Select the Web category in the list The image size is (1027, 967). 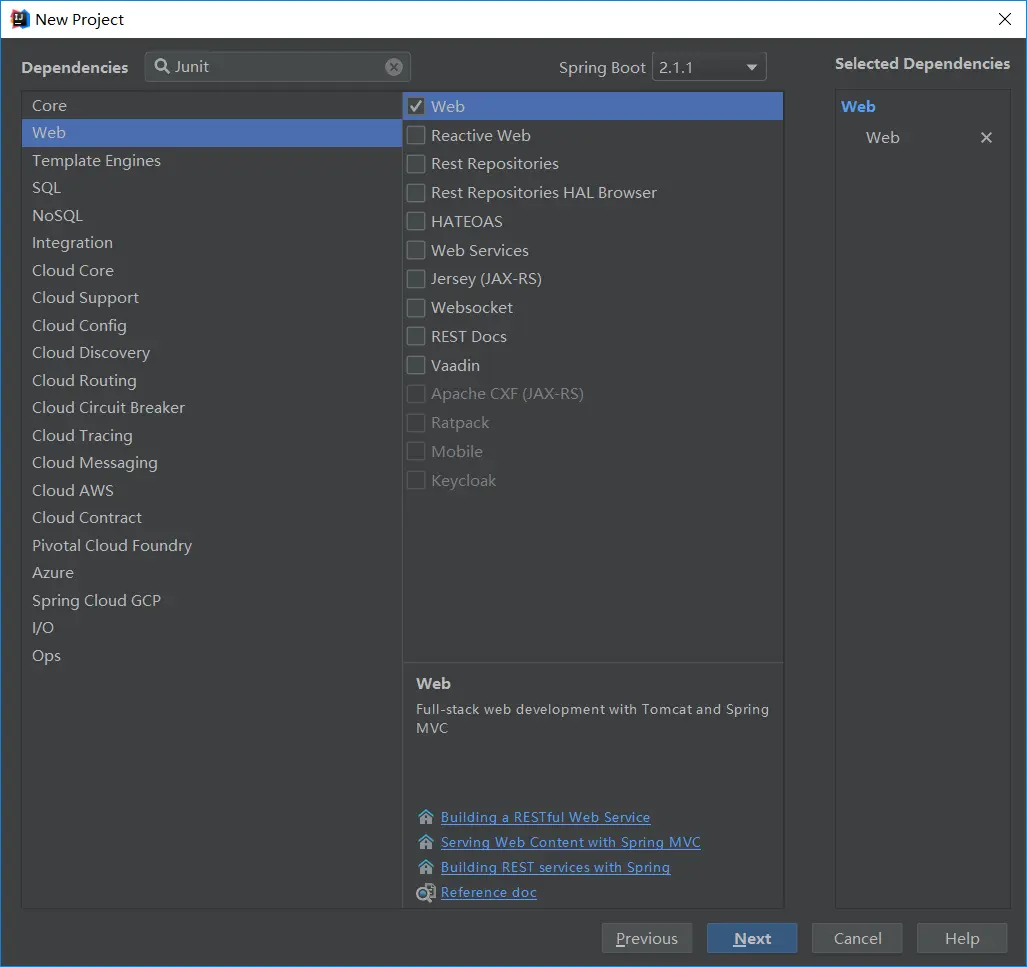(212, 133)
